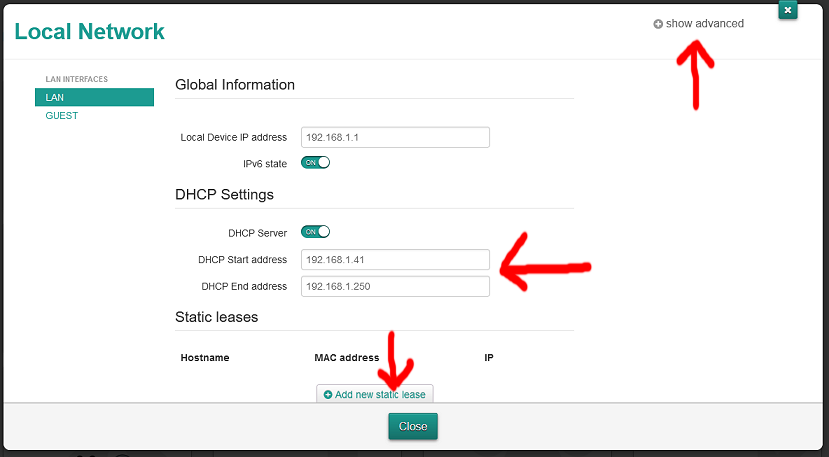Toggle the IPv6 state switch
The height and width of the screenshot is (457, 829).
pos(315,162)
